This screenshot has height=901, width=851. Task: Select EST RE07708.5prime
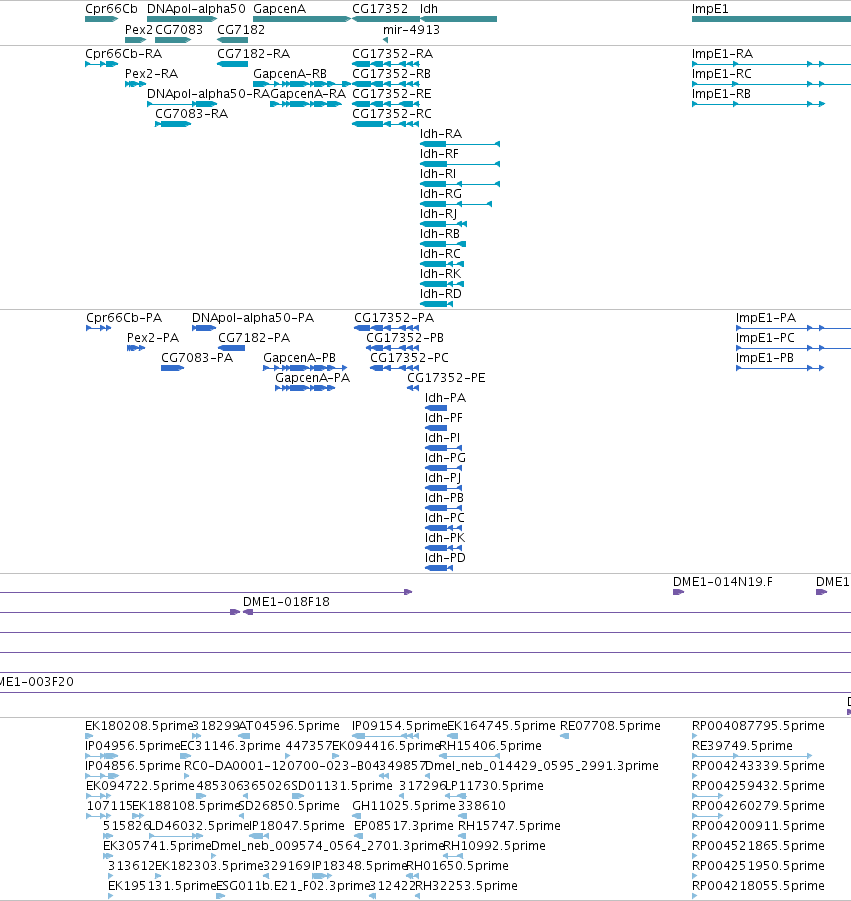tap(610, 726)
